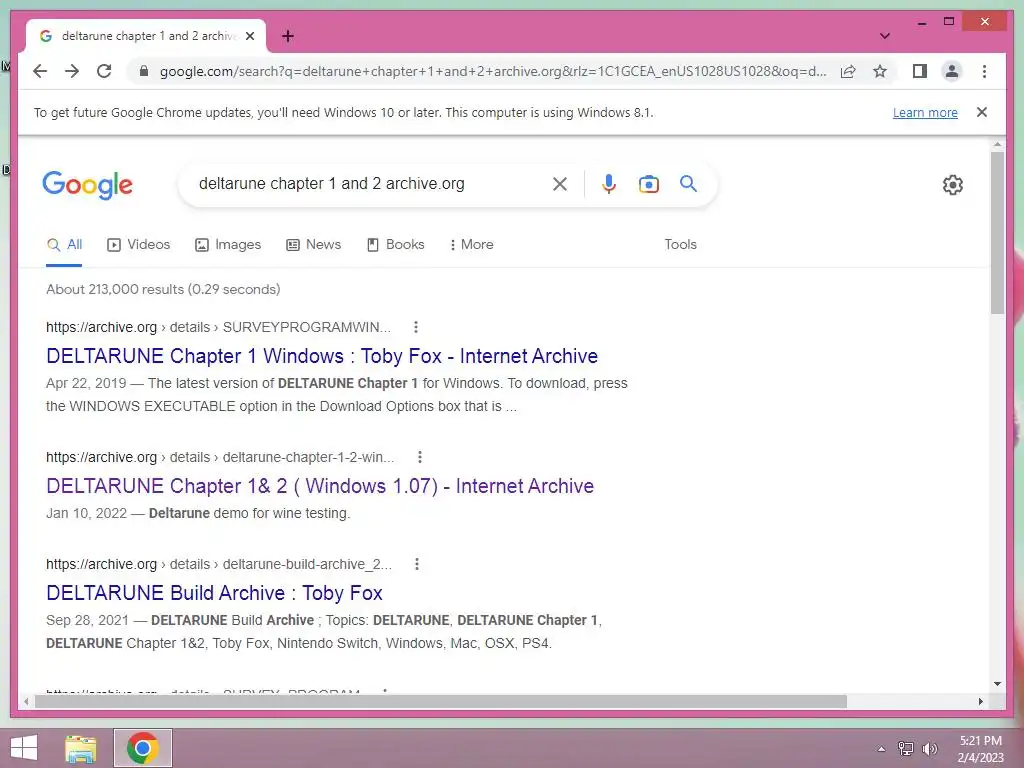The width and height of the screenshot is (1024, 768).
Task: Click the horizontal scrollbar thumb
Action: click(441, 702)
